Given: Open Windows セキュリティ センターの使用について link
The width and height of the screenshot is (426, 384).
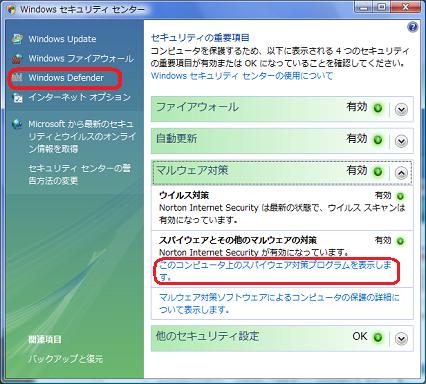Looking at the screenshot, I should point(242,76).
